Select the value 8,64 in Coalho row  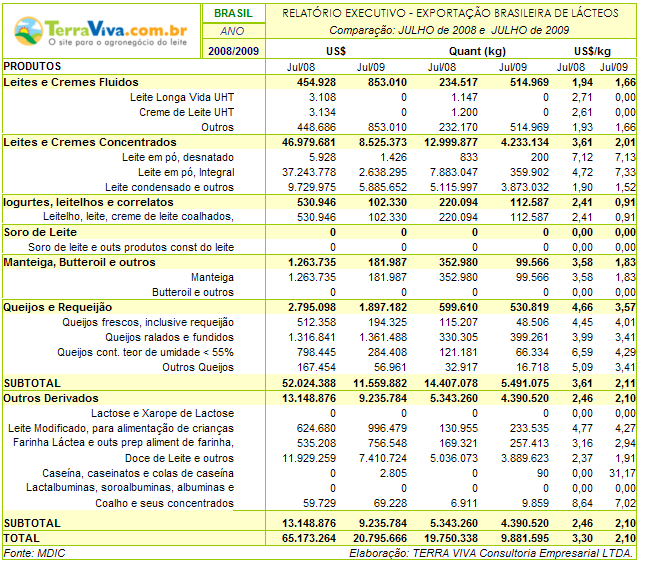tap(582, 503)
